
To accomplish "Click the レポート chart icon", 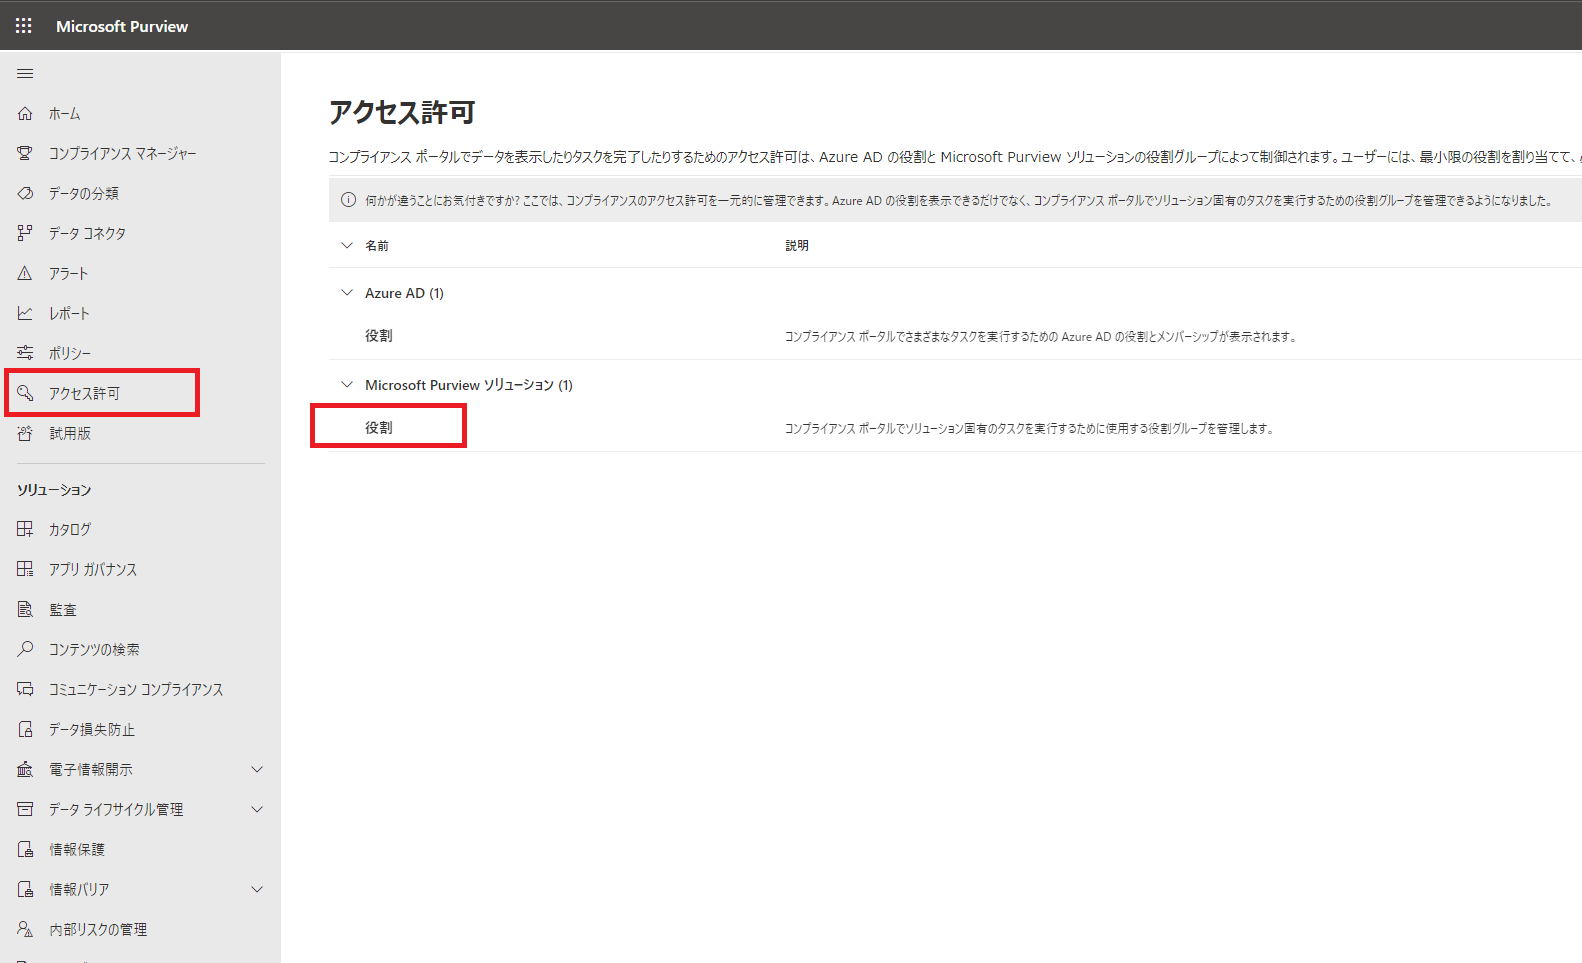I will point(25,314).
